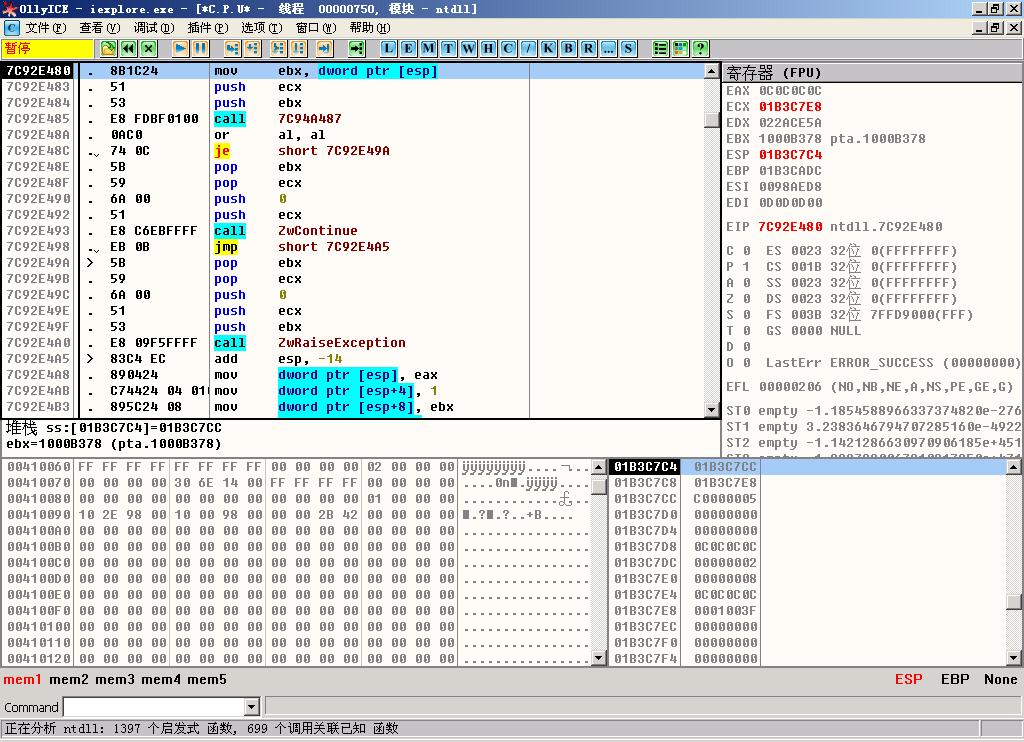Screen dimensions: 1024x742
Task: Click the Open file toolbar icon
Action: pos(108,48)
